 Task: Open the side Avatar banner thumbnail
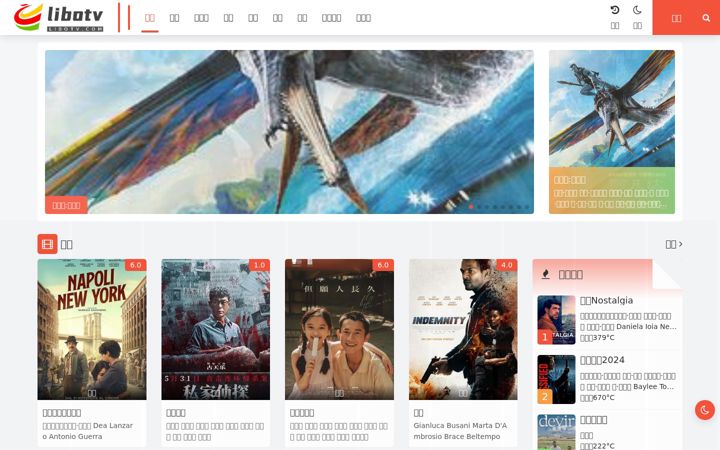pos(612,108)
